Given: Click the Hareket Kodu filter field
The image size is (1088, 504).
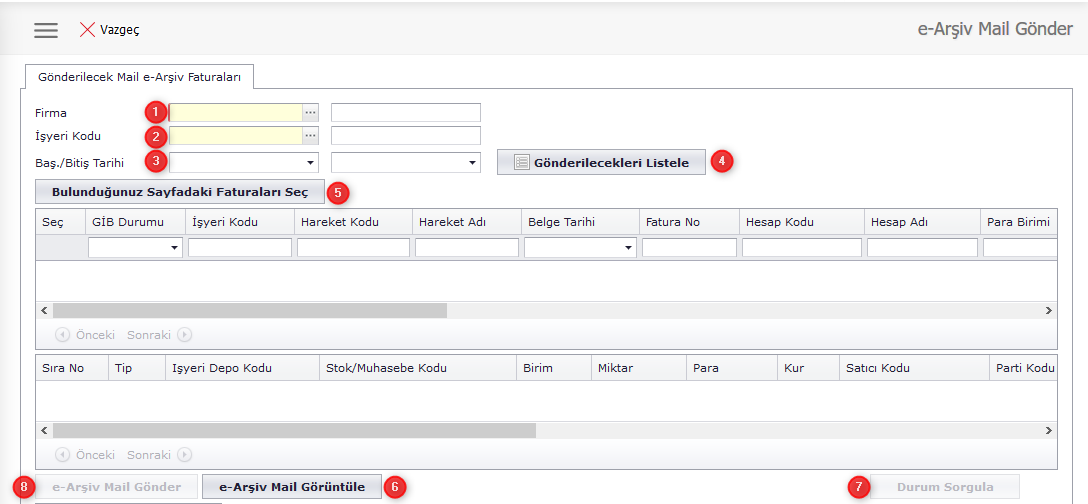Looking at the screenshot, I should (x=353, y=247).
